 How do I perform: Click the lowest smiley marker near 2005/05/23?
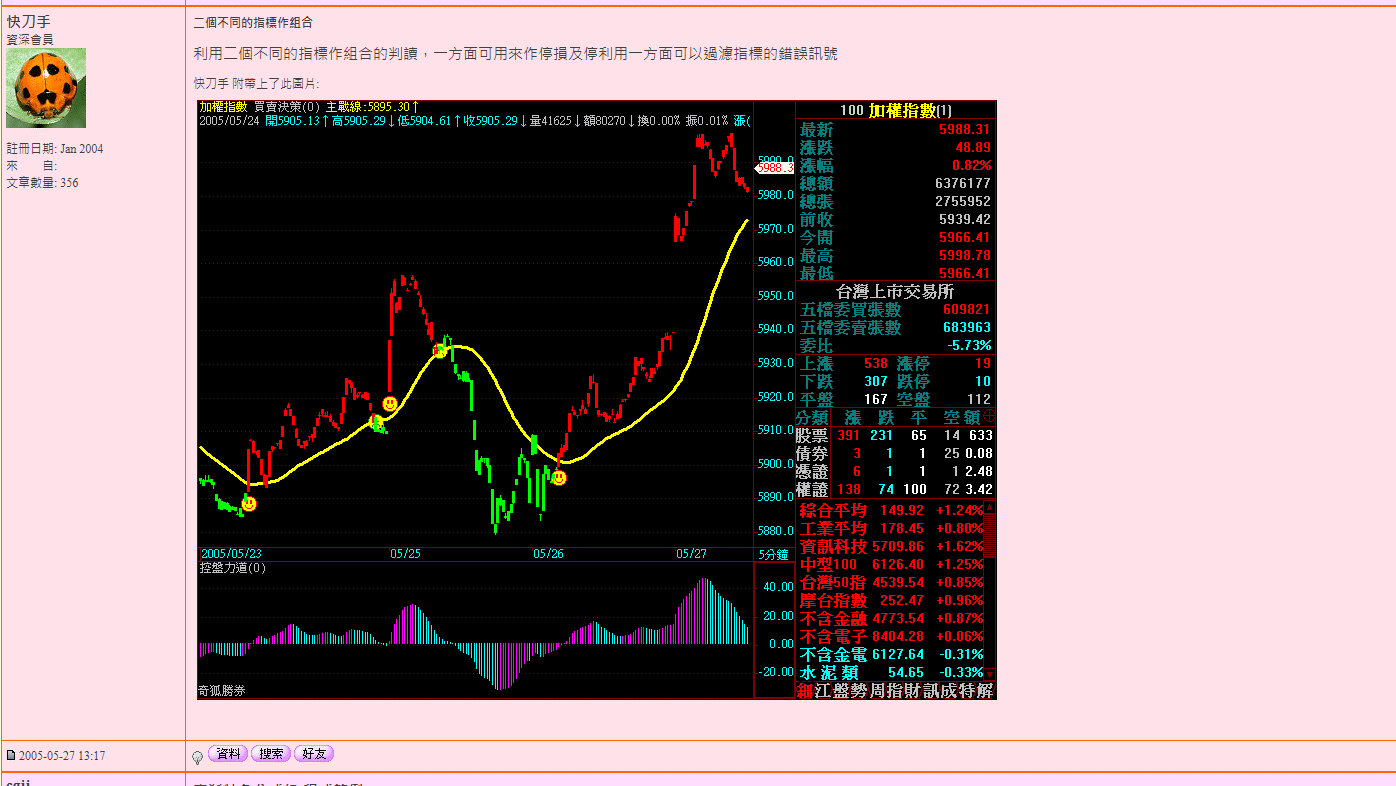pyautogui.click(x=249, y=504)
